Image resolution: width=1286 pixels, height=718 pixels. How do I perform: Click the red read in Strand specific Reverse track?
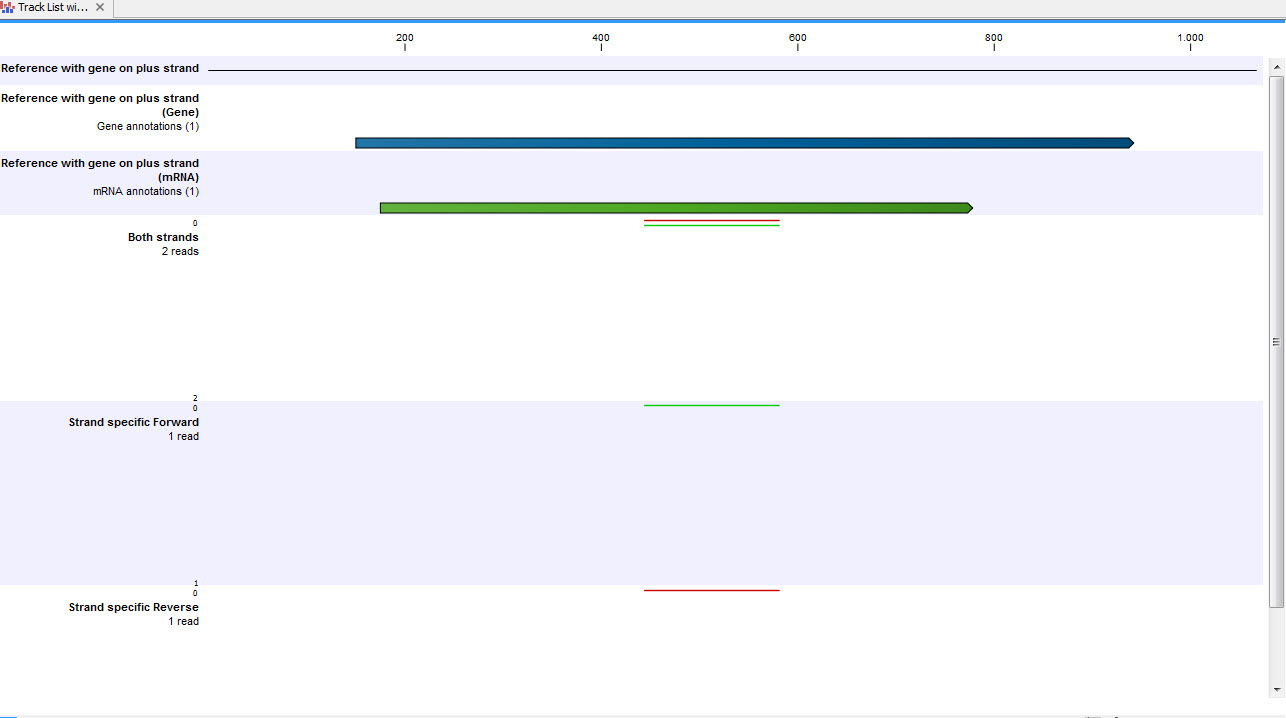pos(712,590)
